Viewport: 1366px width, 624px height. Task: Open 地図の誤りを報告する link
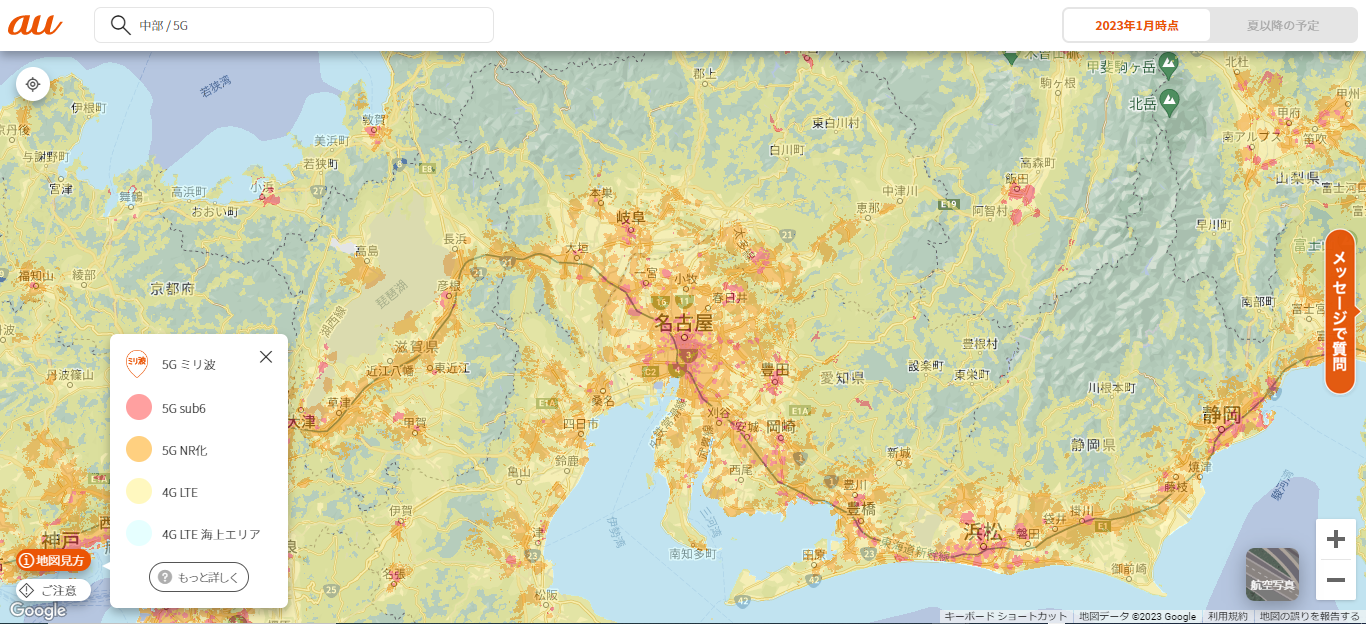point(1310,616)
